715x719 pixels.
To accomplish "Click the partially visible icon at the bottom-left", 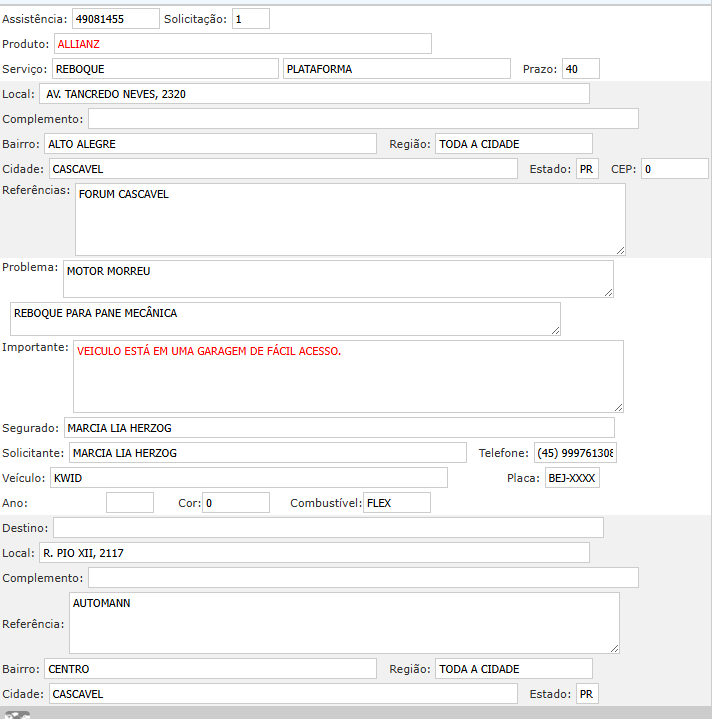I will point(18,714).
